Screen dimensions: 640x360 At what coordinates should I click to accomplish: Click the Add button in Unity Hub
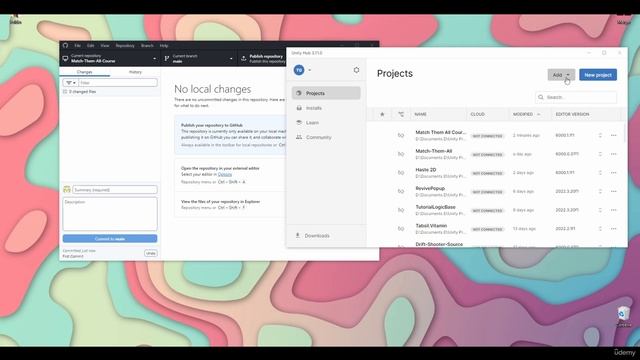(561, 75)
